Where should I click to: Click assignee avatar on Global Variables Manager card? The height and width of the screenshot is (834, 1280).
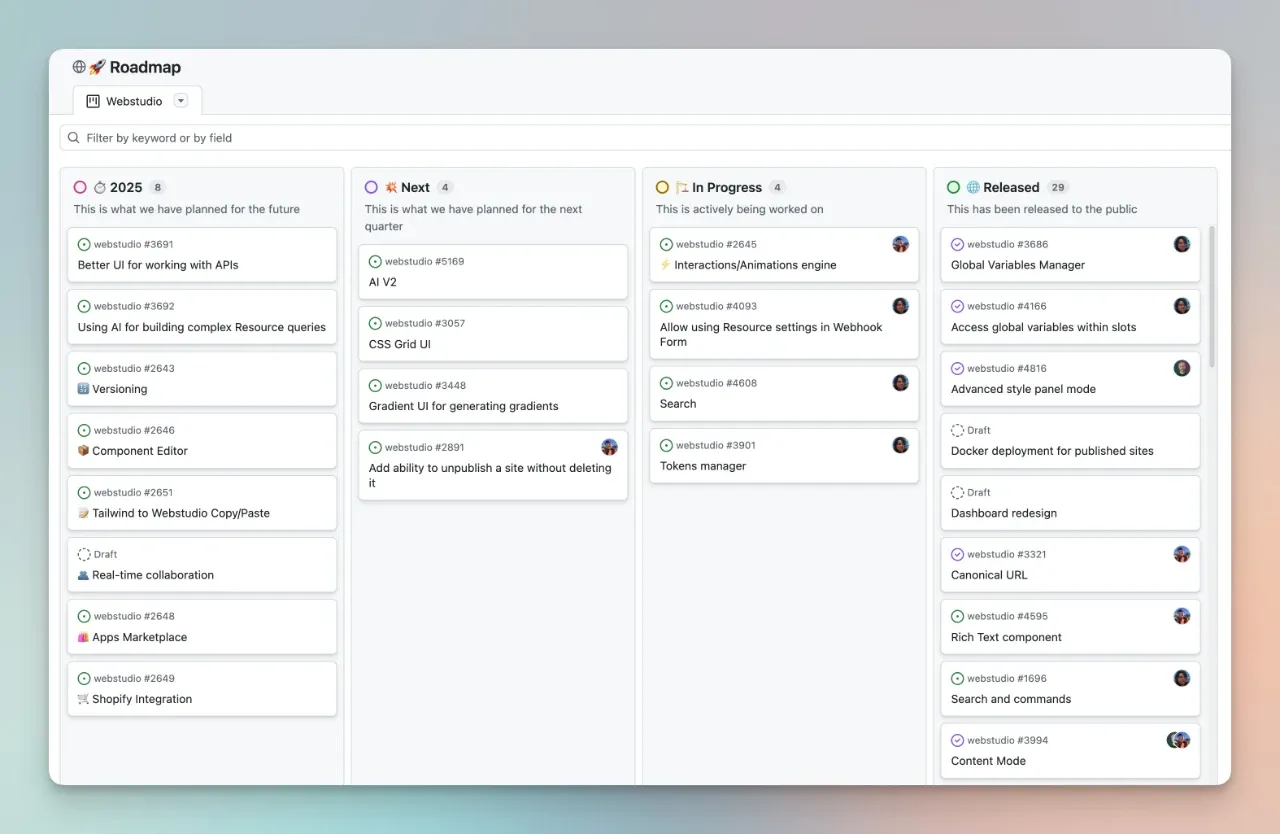(x=1182, y=244)
